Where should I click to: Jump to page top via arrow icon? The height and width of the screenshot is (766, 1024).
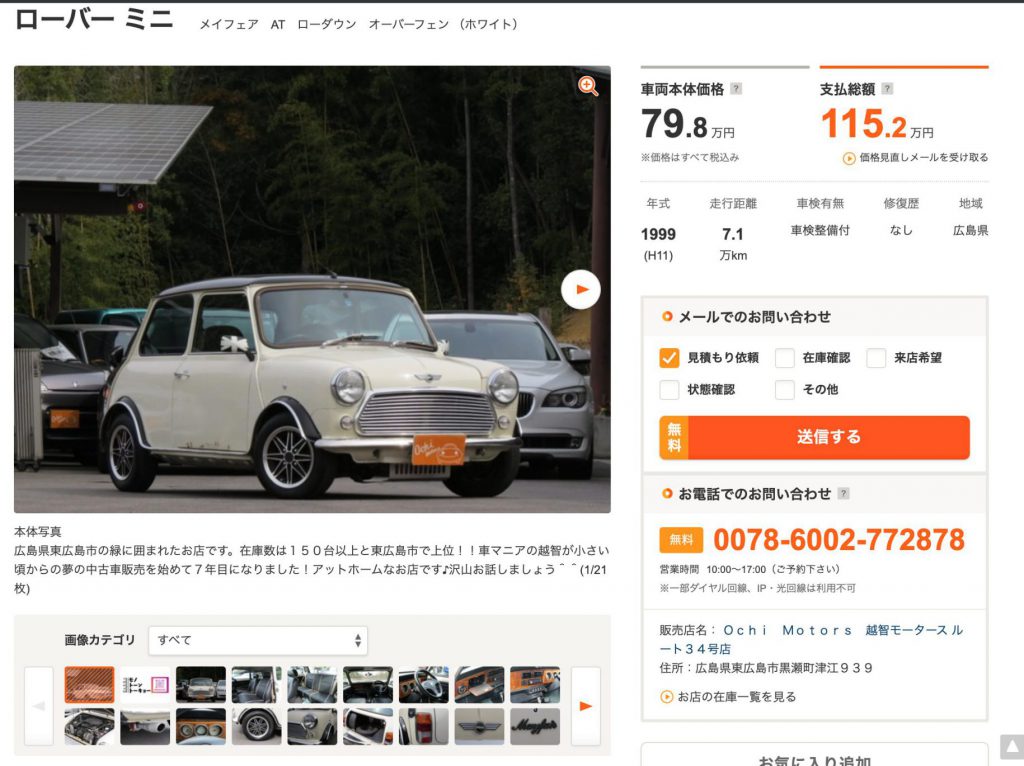coord(1012,747)
